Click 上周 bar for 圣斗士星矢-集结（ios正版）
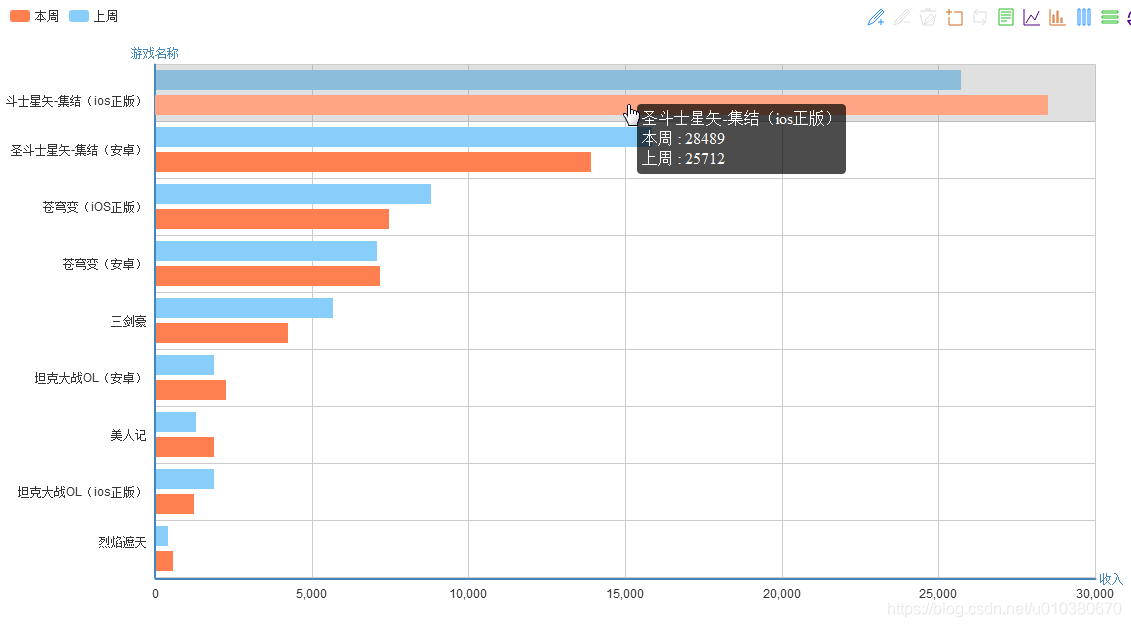The width and height of the screenshot is (1131, 627). coord(558,80)
